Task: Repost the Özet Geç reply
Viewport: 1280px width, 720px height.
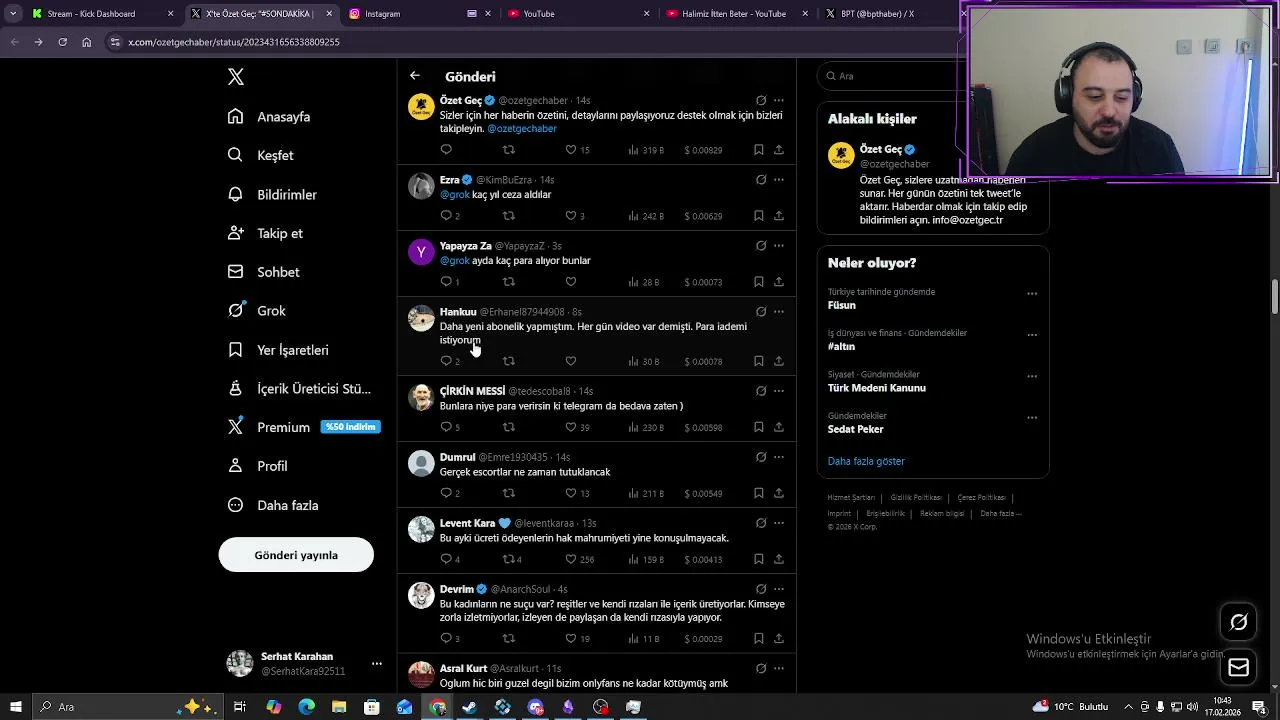Action: click(x=509, y=150)
